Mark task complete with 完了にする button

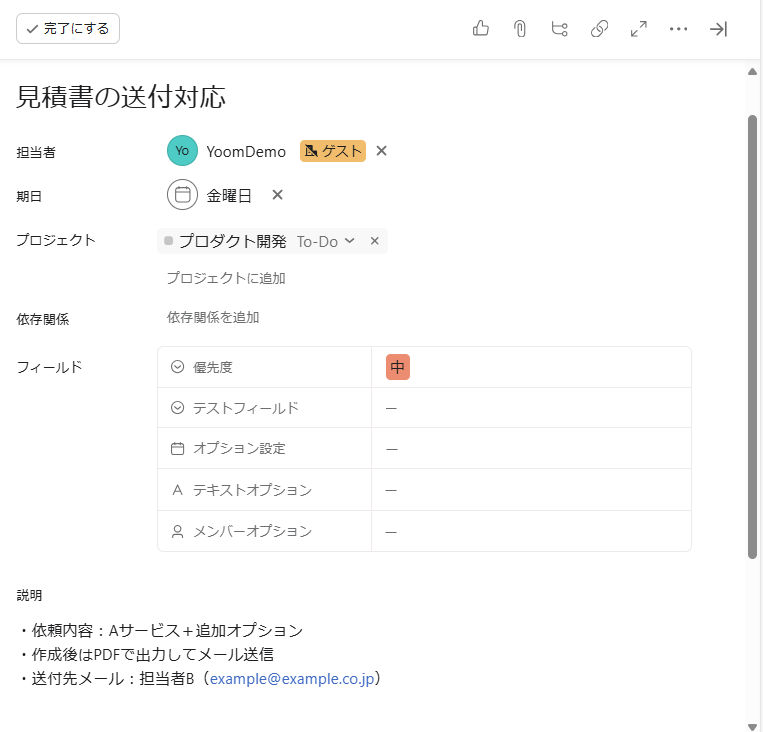click(68, 29)
